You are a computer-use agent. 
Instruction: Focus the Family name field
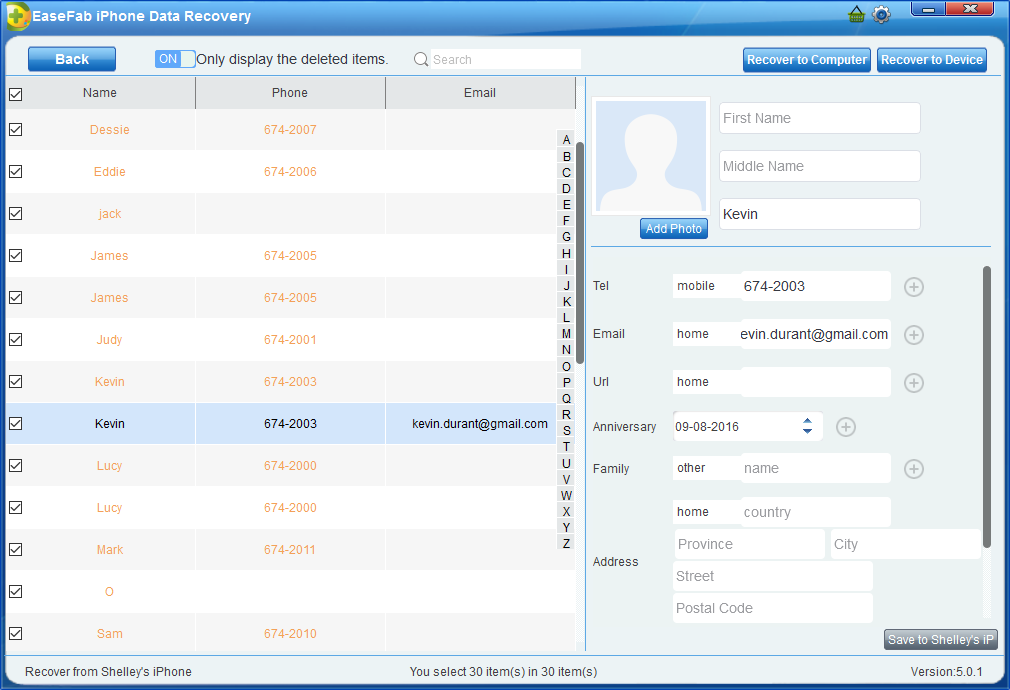tap(815, 468)
